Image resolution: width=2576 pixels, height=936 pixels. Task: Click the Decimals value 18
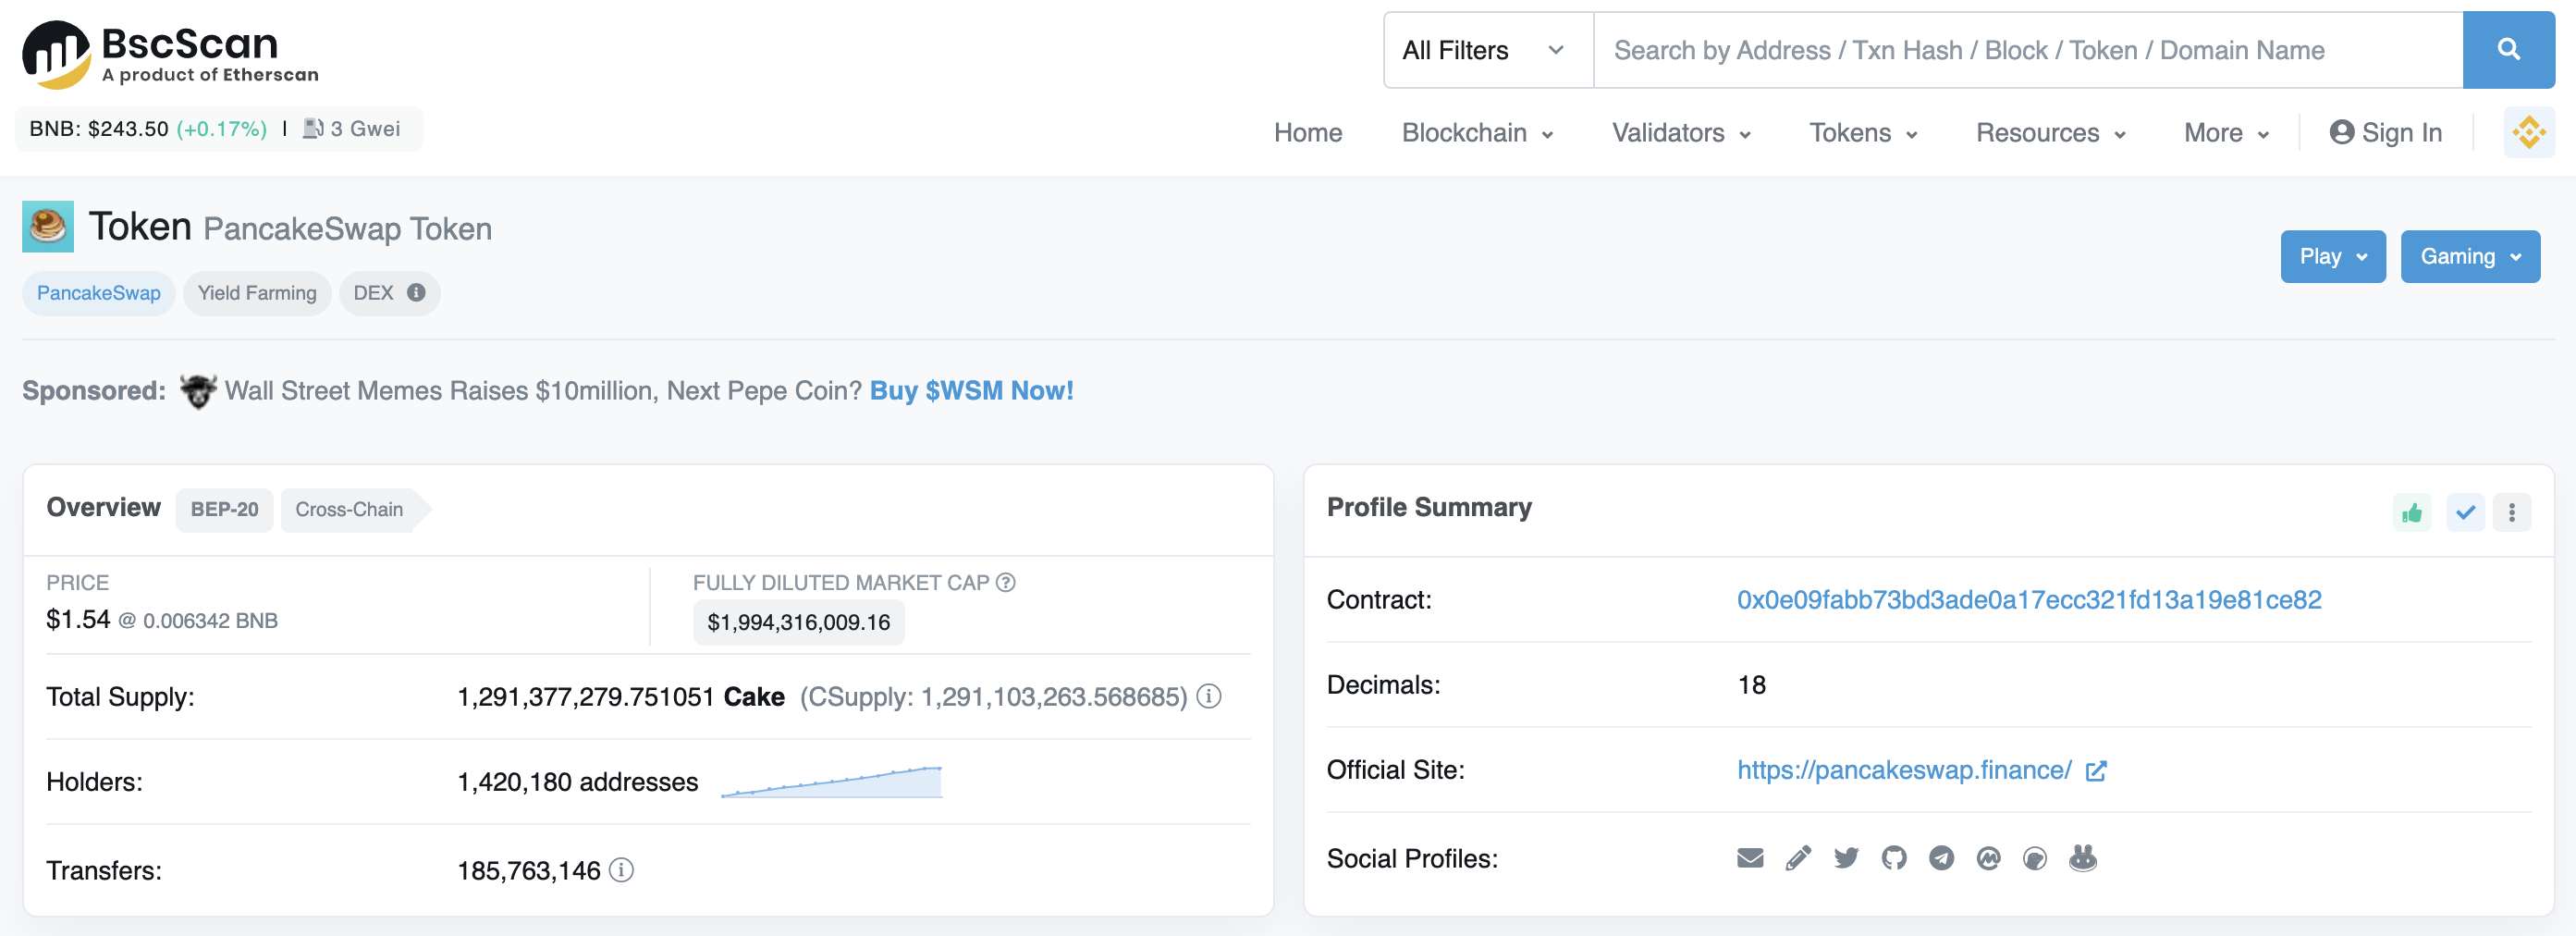(x=1751, y=685)
